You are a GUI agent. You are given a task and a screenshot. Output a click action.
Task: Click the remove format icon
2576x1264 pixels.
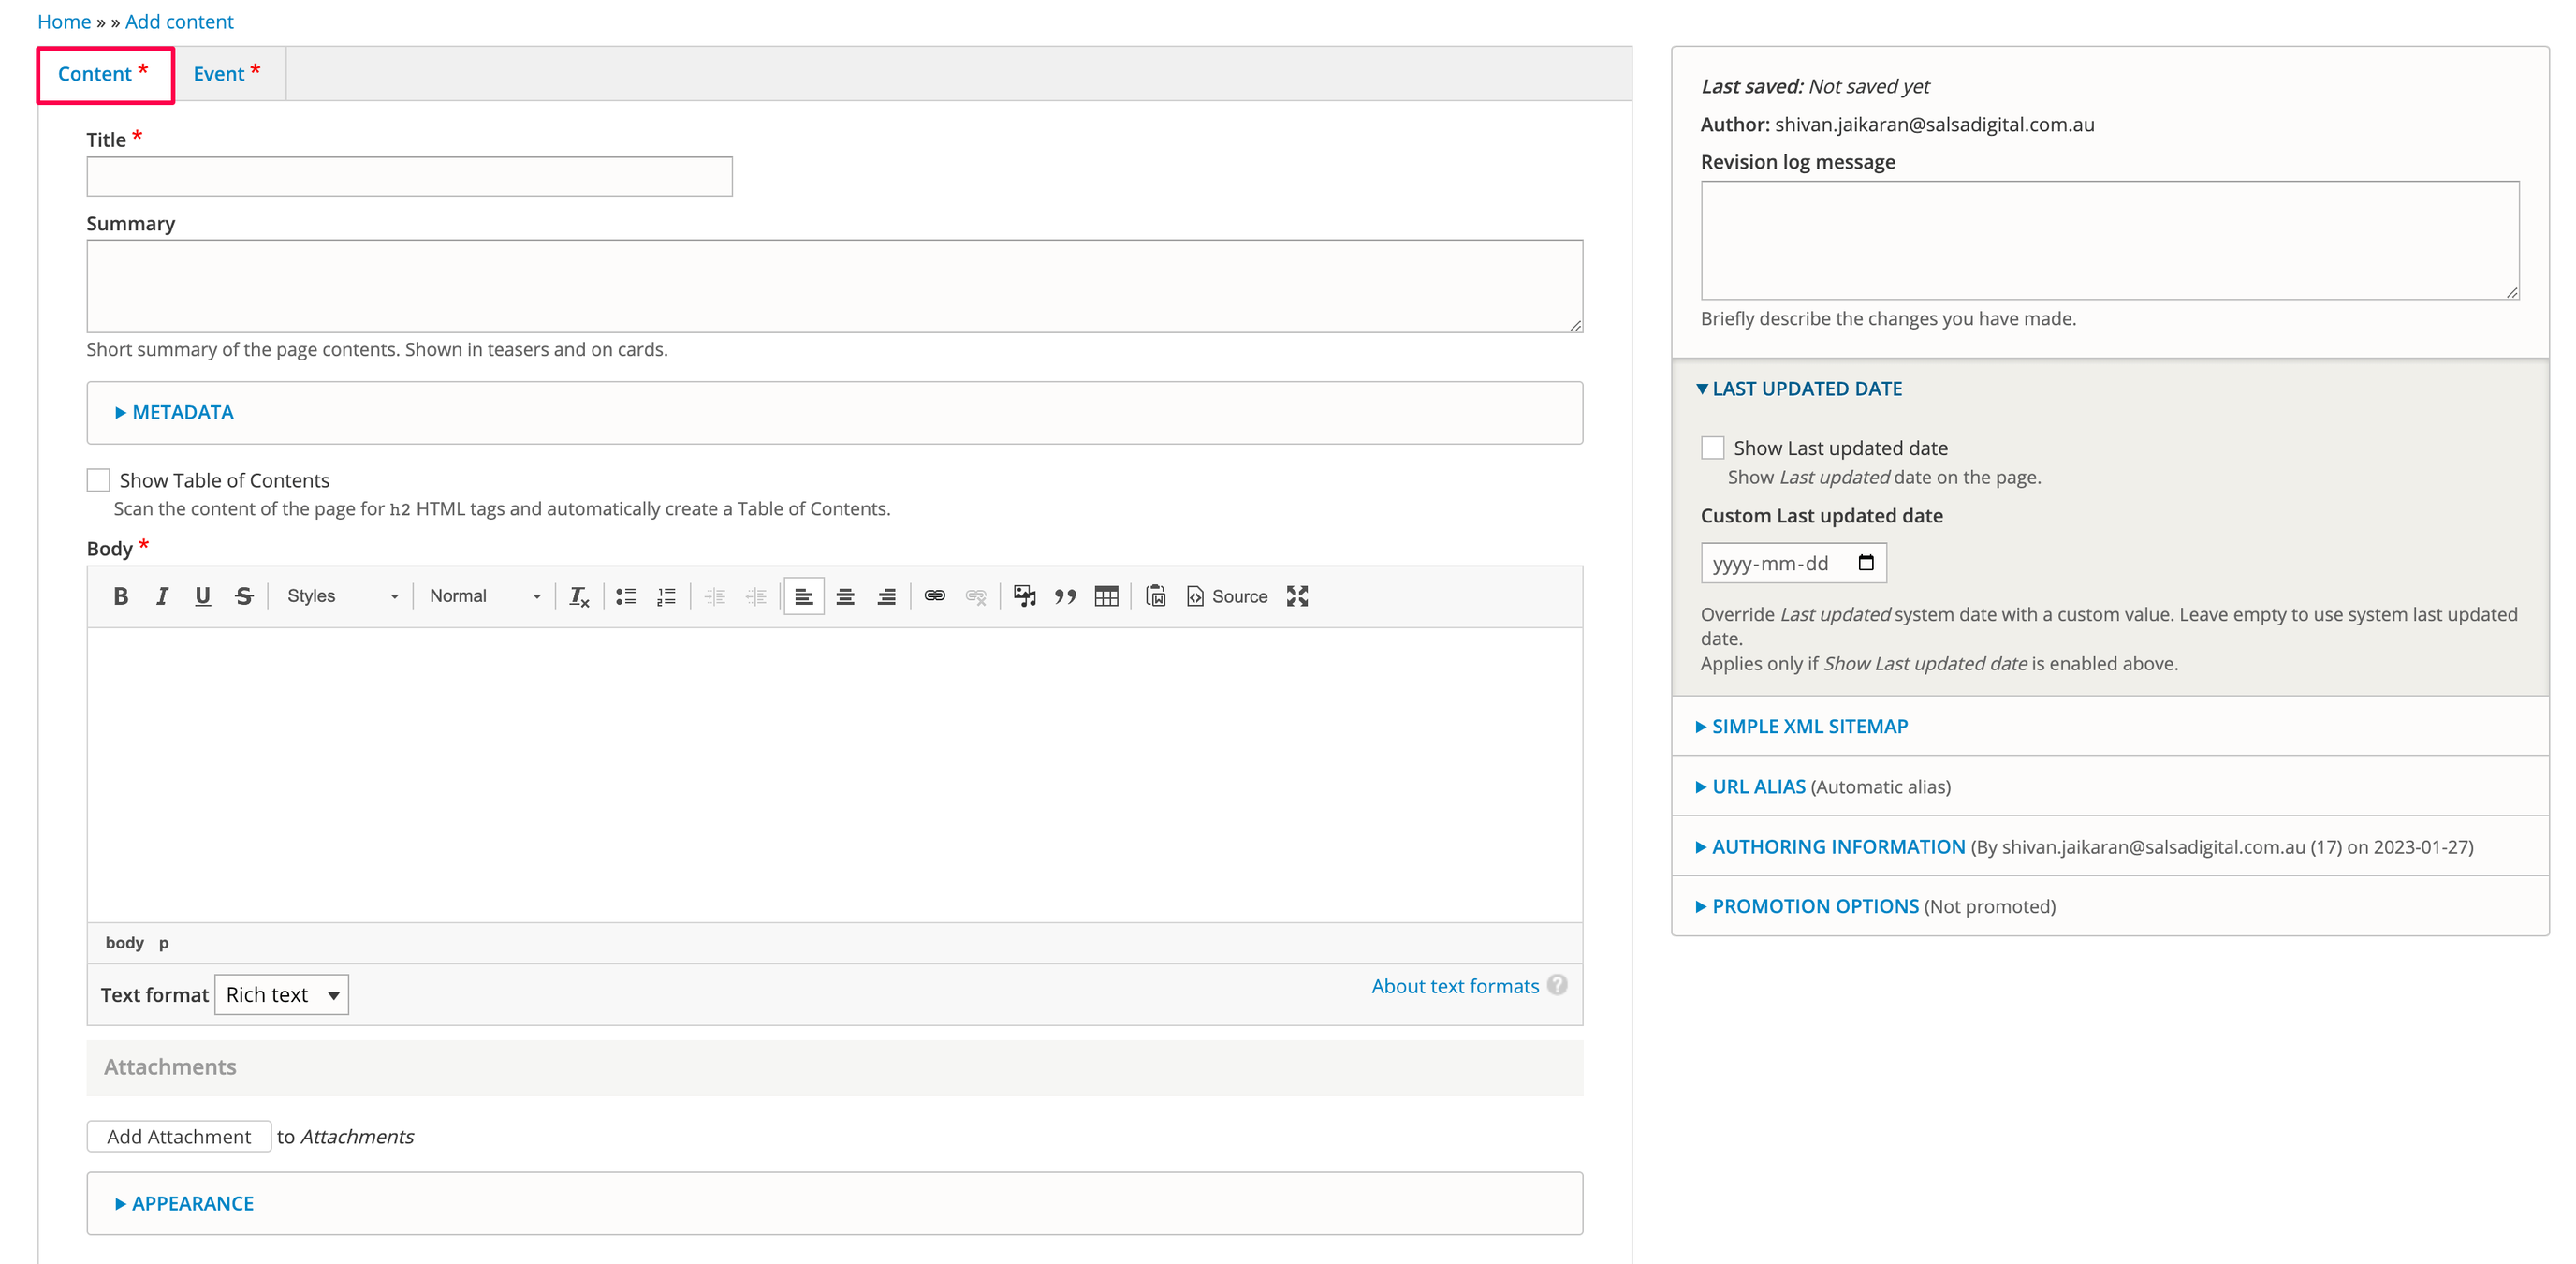(579, 596)
